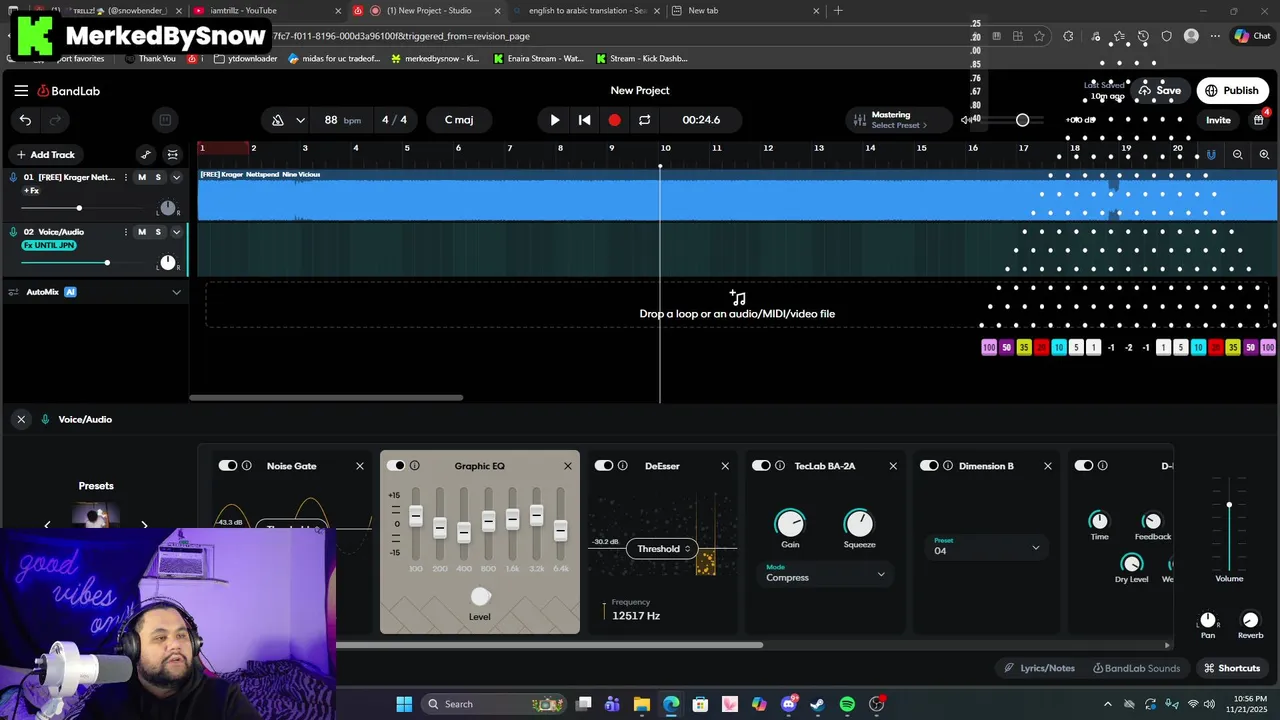Remove the TecLab BA-2A effect
This screenshot has width=1280, height=720.
point(893,466)
